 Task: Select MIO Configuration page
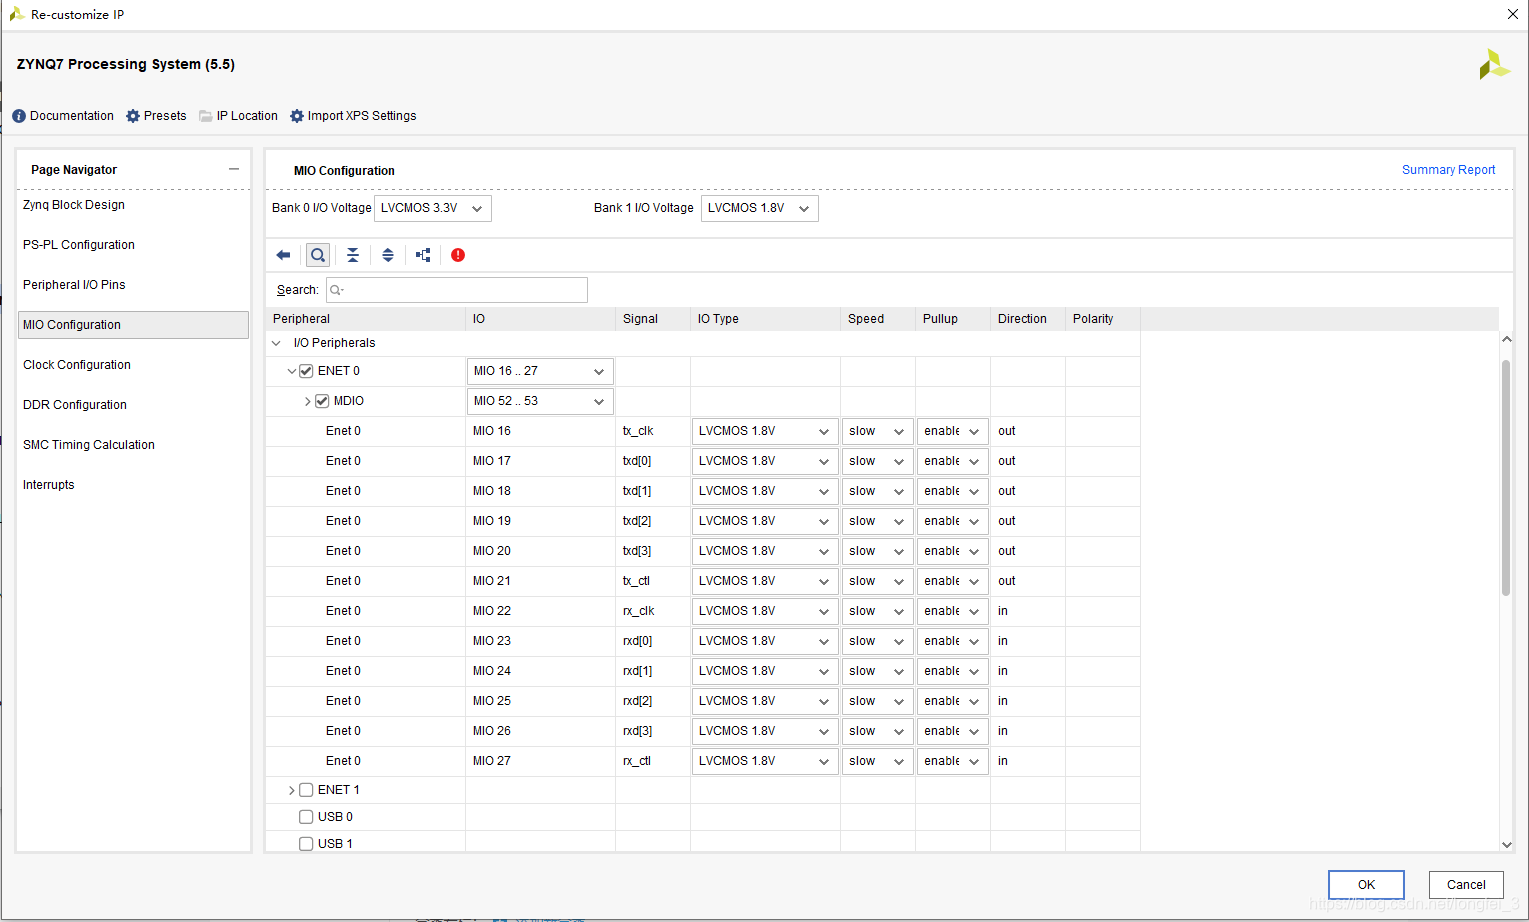pos(133,325)
